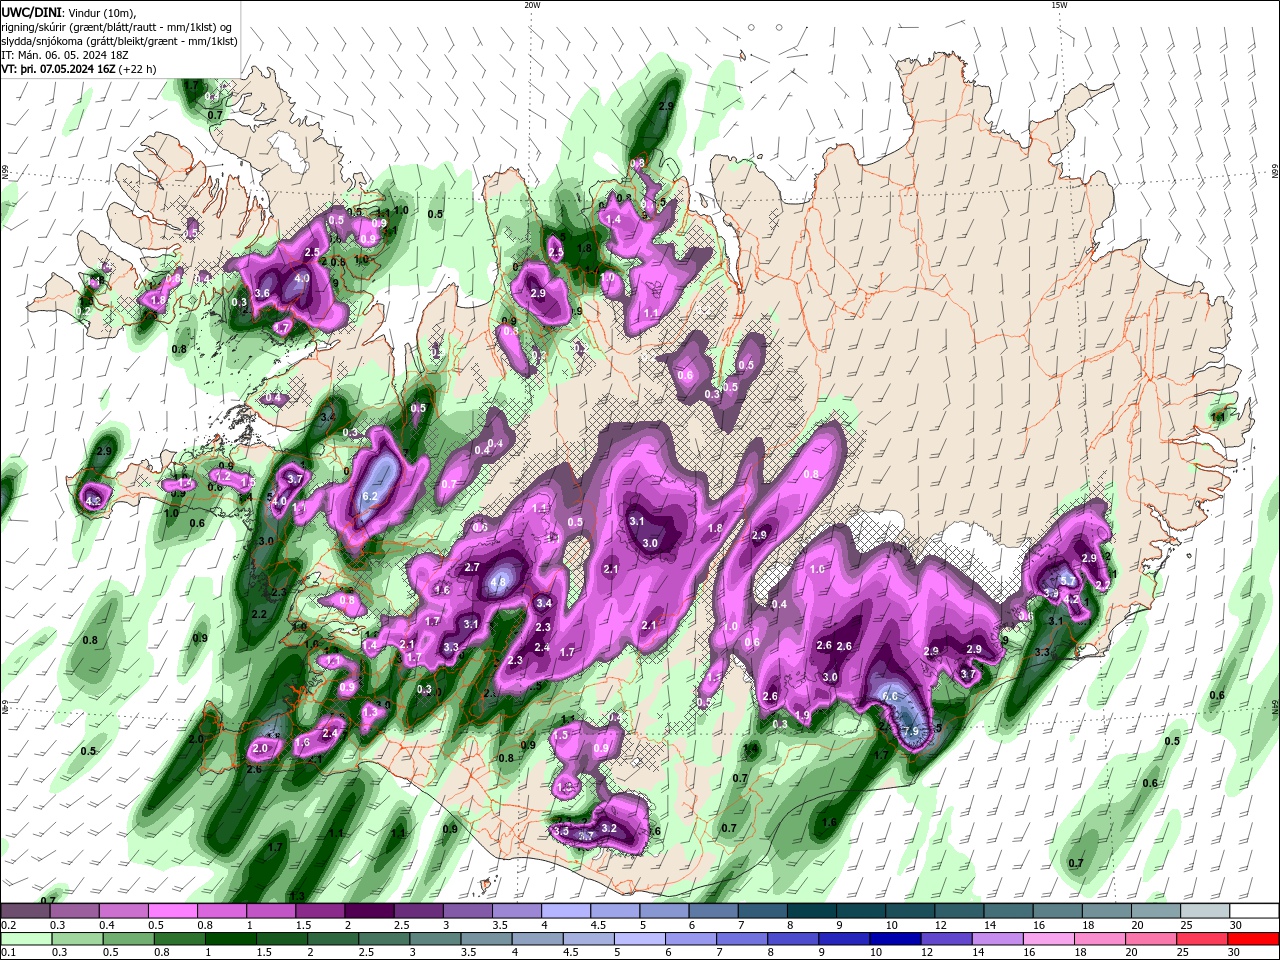1280x960 pixels.
Task: Pick the purple 12 swatch in bottom scale
Action: click(x=945, y=938)
